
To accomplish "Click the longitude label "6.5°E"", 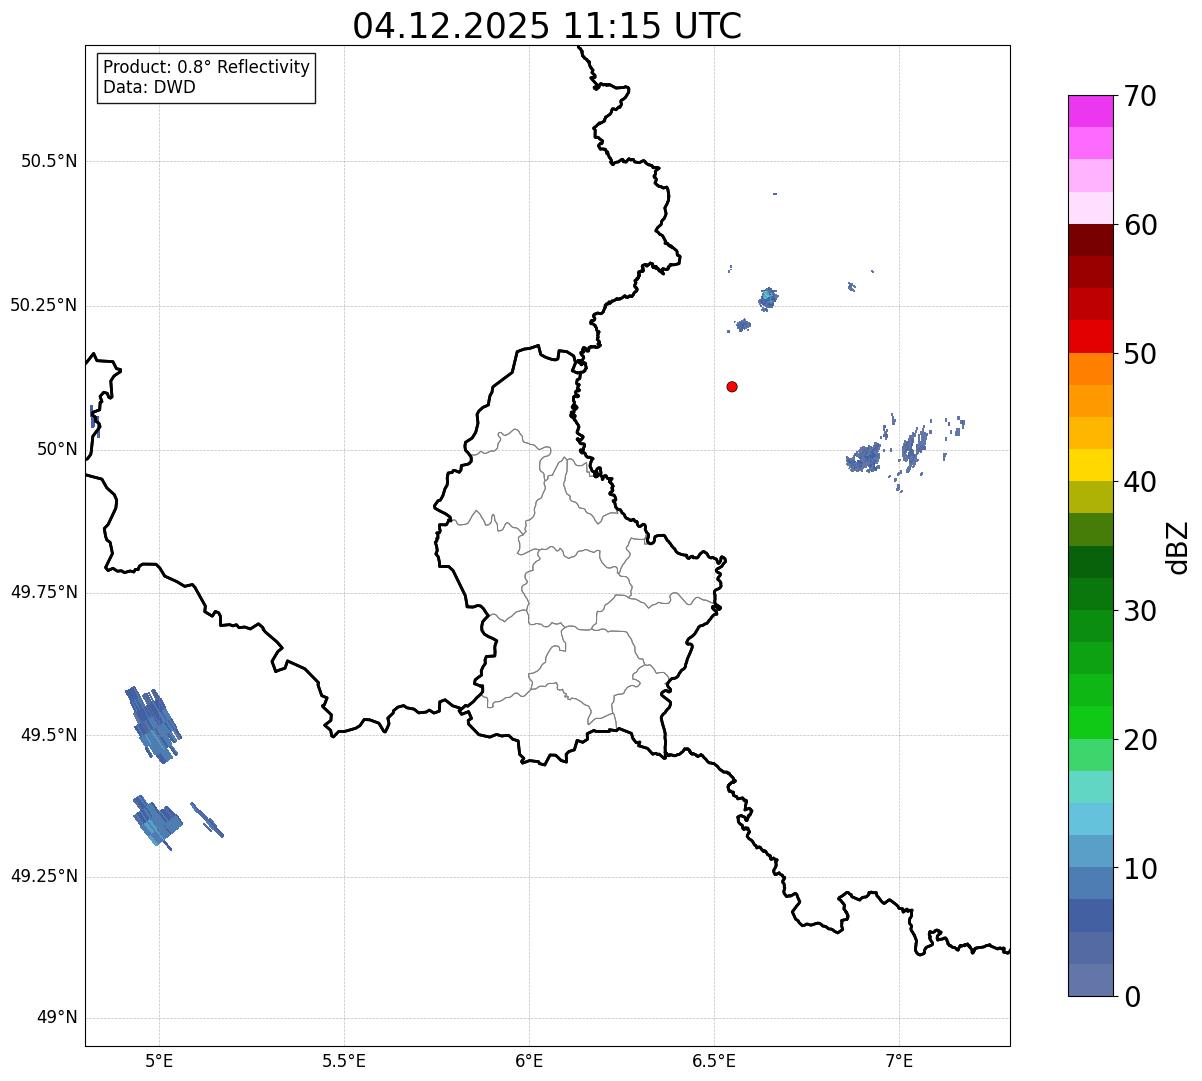I will tap(714, 1060).
